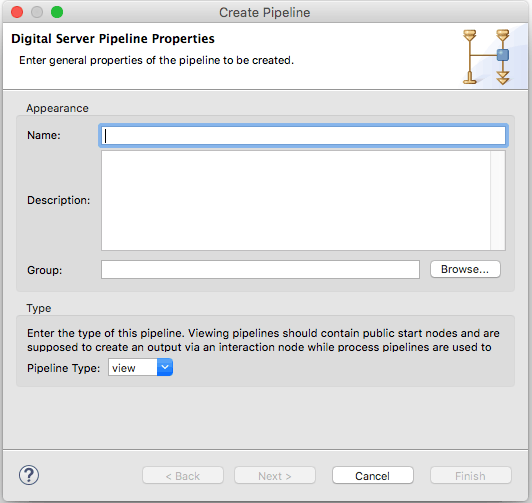Click the 'Digital Server Pipeline Properties' heading
The width and height of the screenshot is (532, 503).
(x=113, y=39)
